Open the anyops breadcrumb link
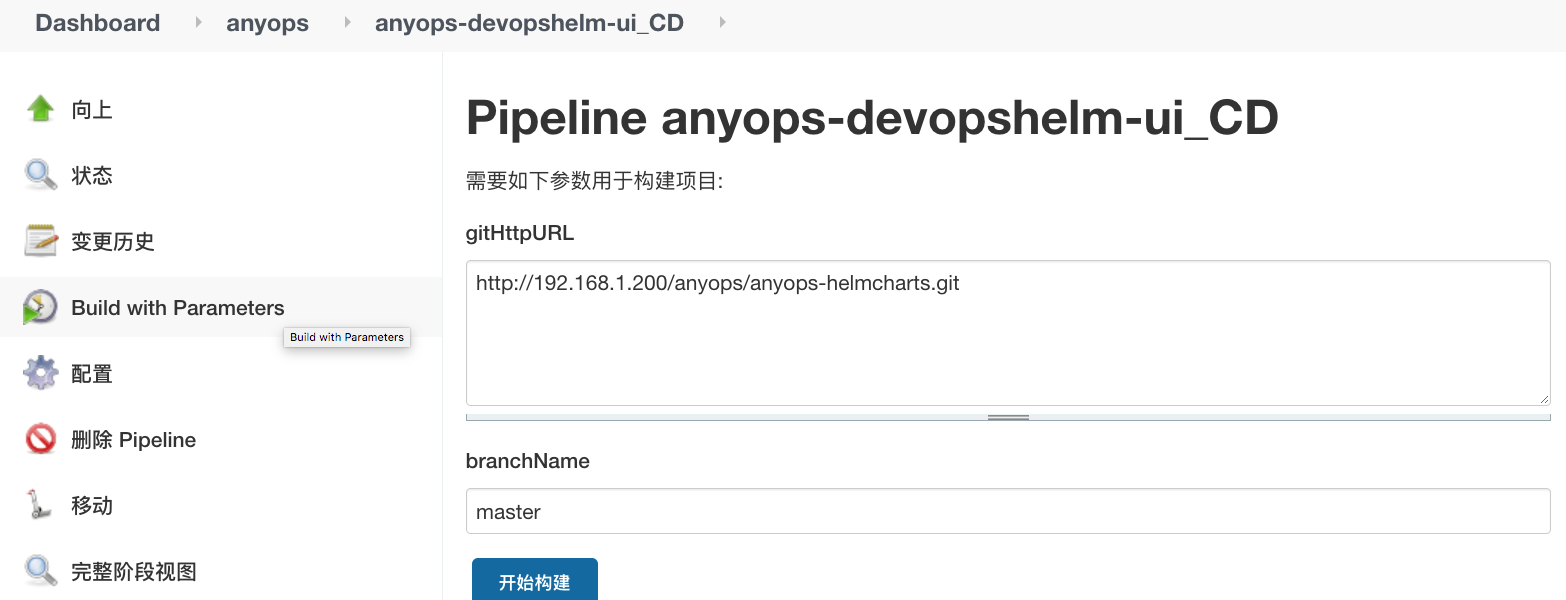1566x600 pixels. (267, 23)
